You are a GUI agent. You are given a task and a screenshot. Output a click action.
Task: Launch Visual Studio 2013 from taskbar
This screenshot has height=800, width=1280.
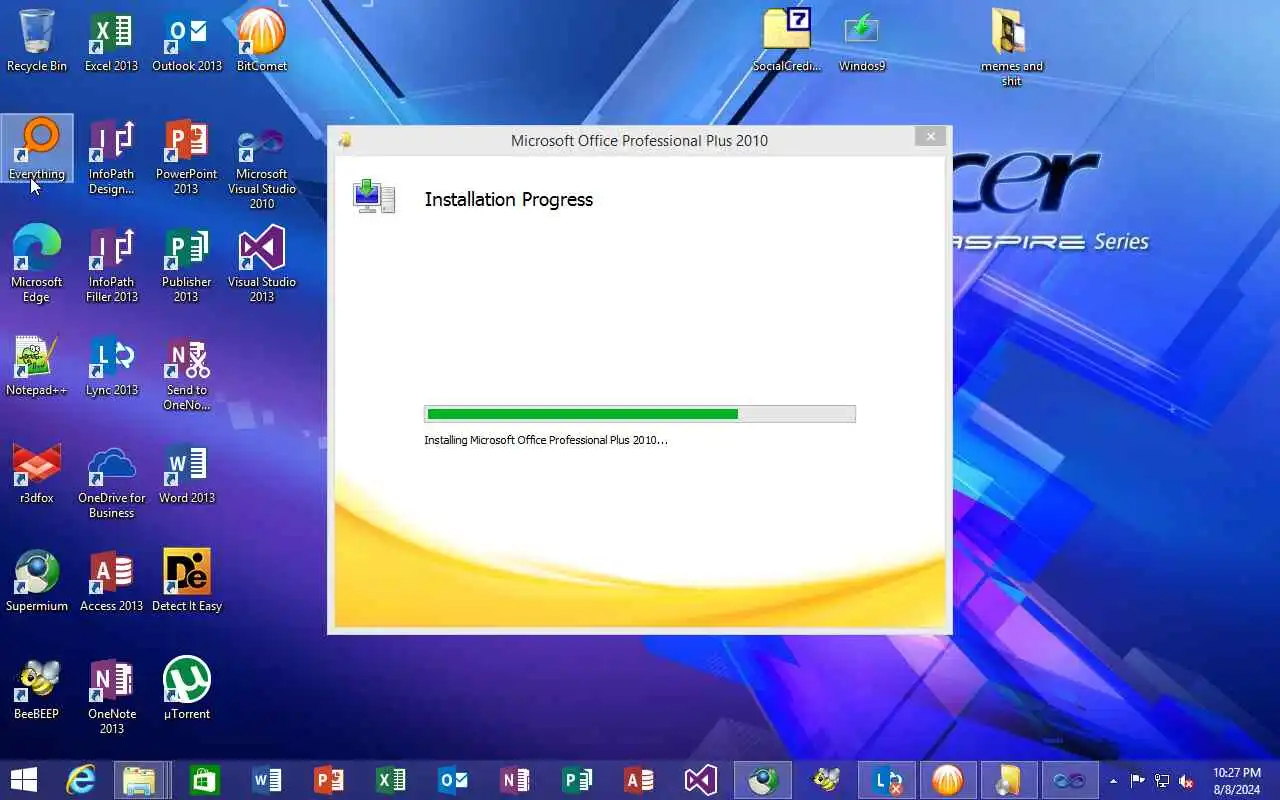[x=701, y=780]
